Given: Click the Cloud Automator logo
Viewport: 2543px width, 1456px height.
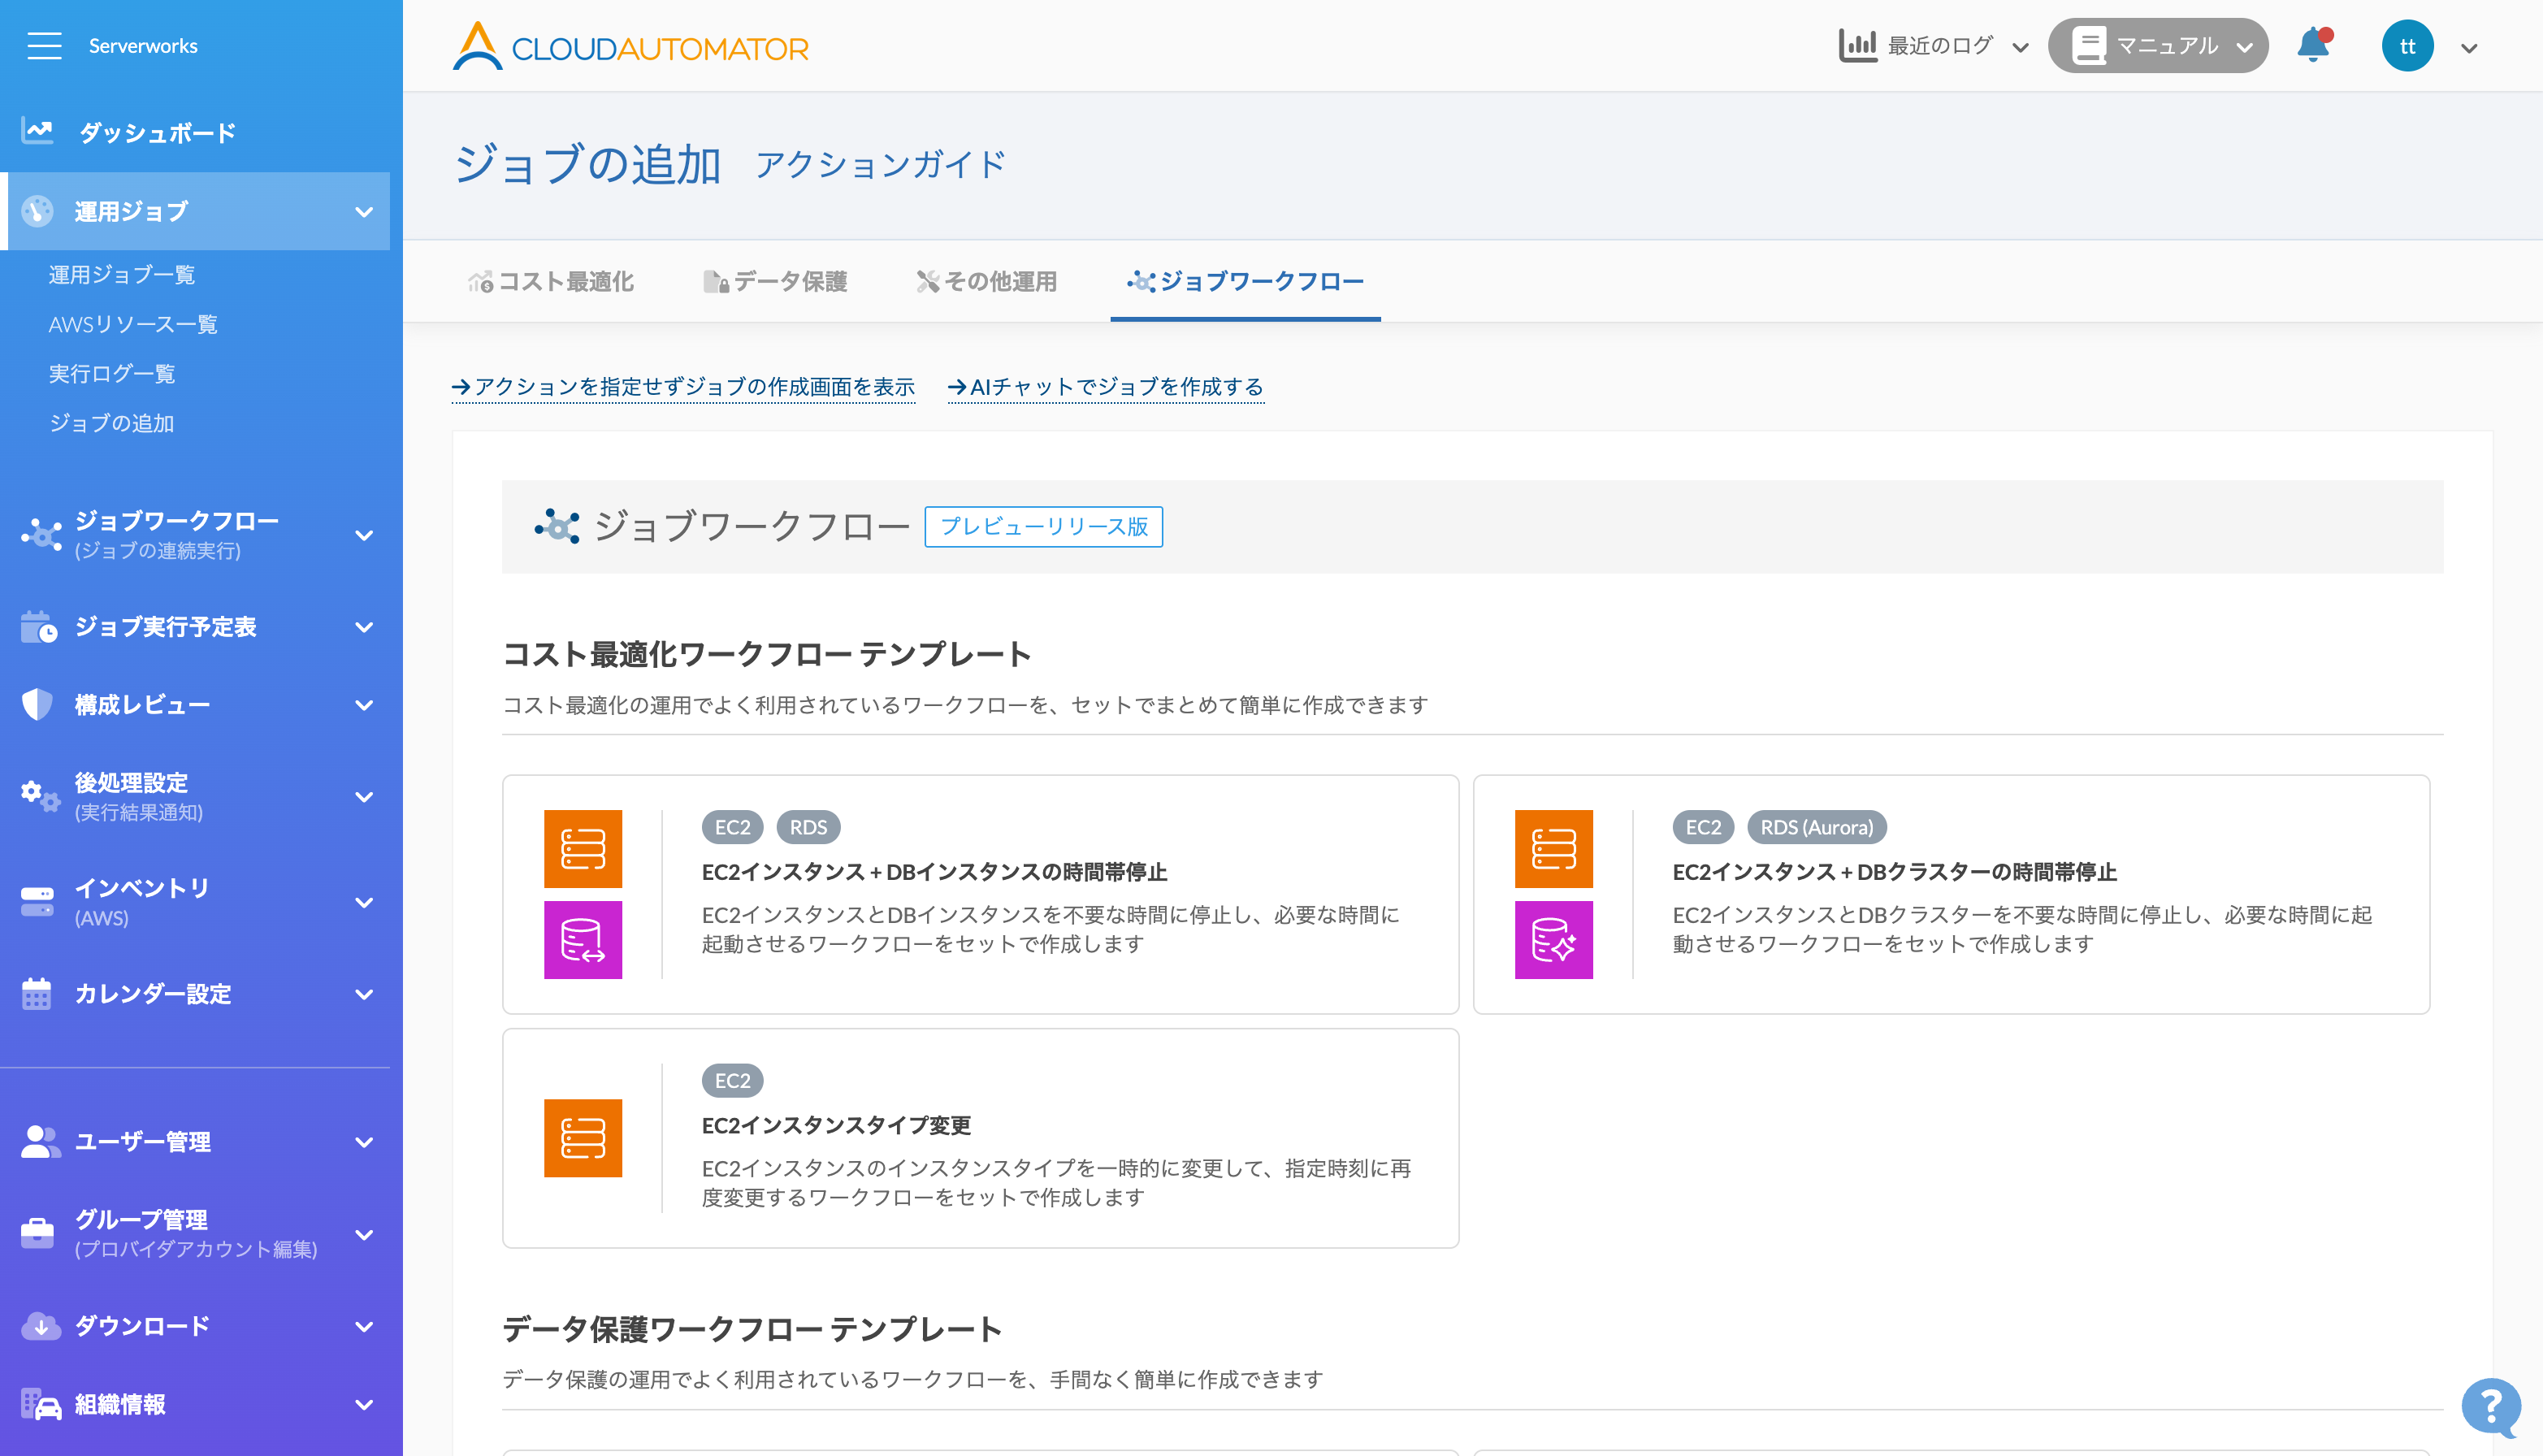Looking at the screenshot, I should pyautogui.click(x=630, y=47).
